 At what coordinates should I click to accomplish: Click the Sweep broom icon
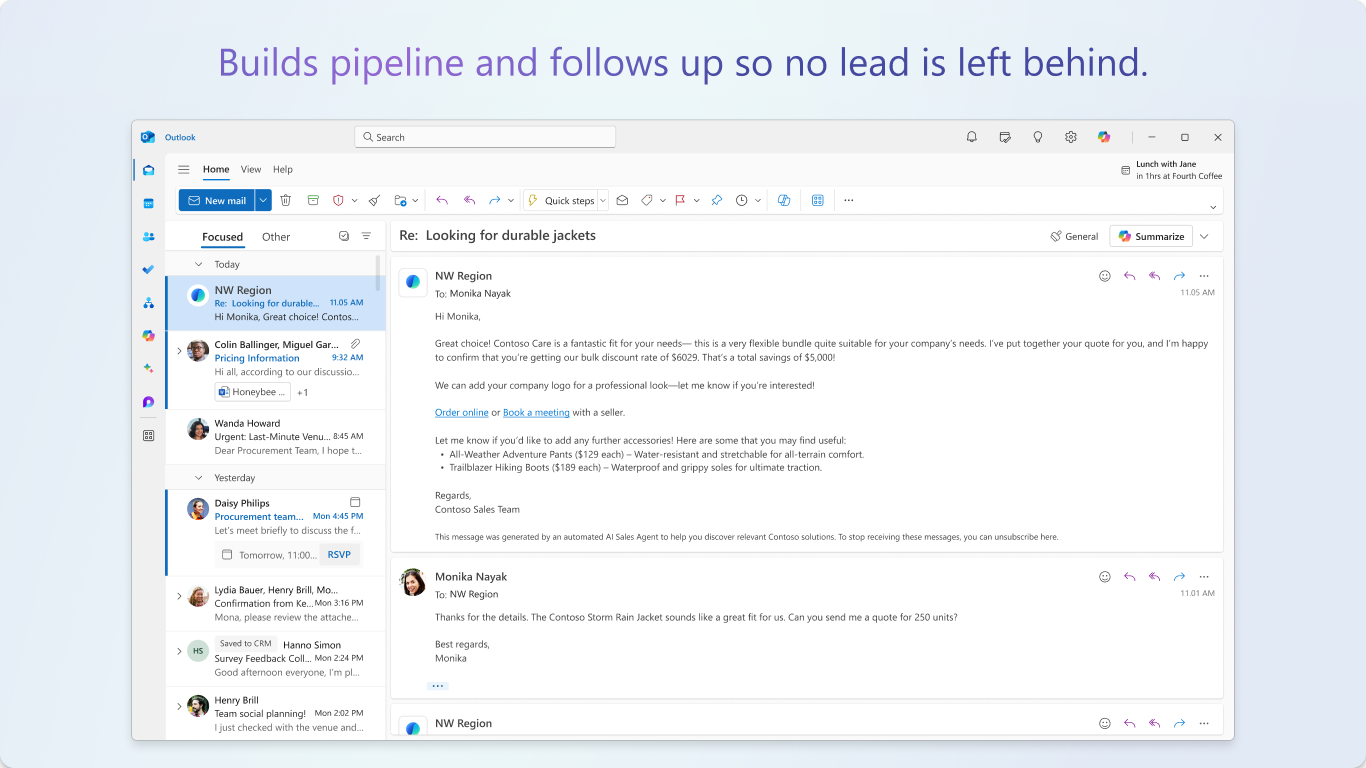point(374,200)
